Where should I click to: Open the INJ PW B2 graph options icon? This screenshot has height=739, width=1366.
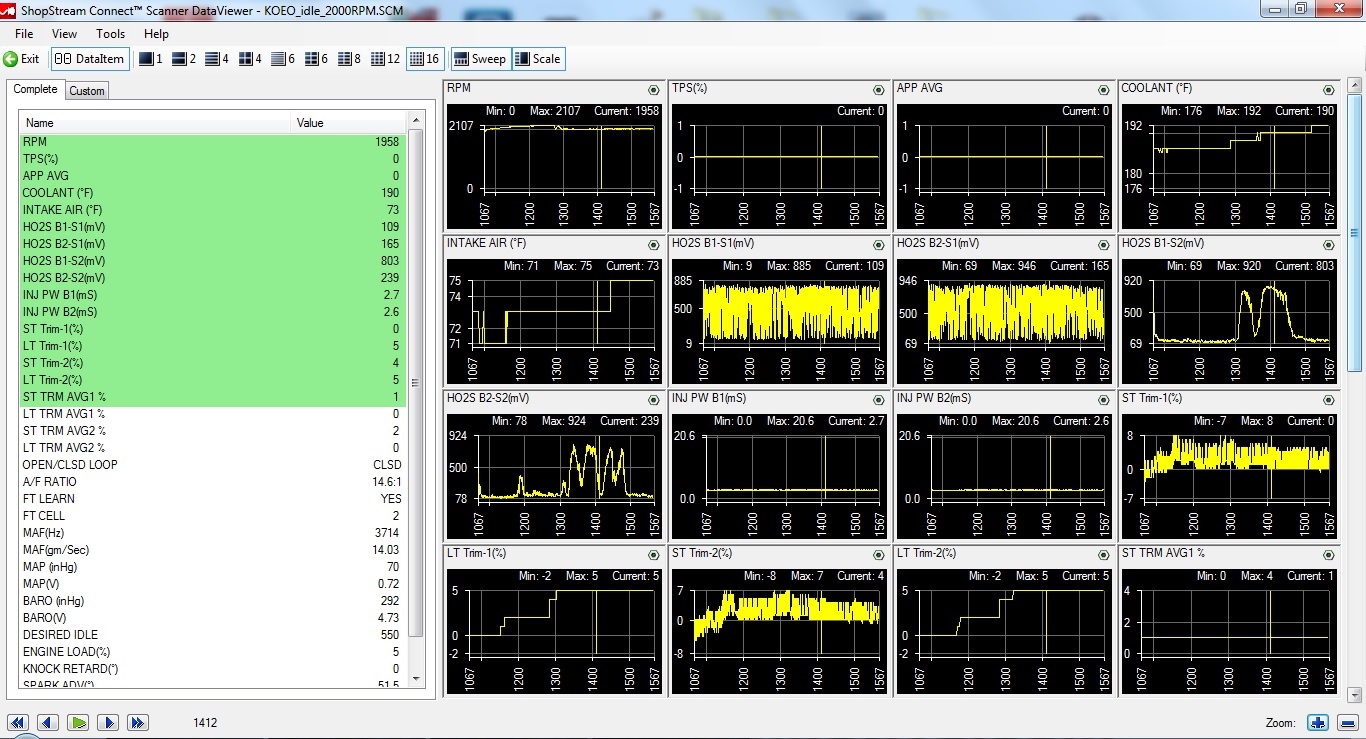[1104, 400]
